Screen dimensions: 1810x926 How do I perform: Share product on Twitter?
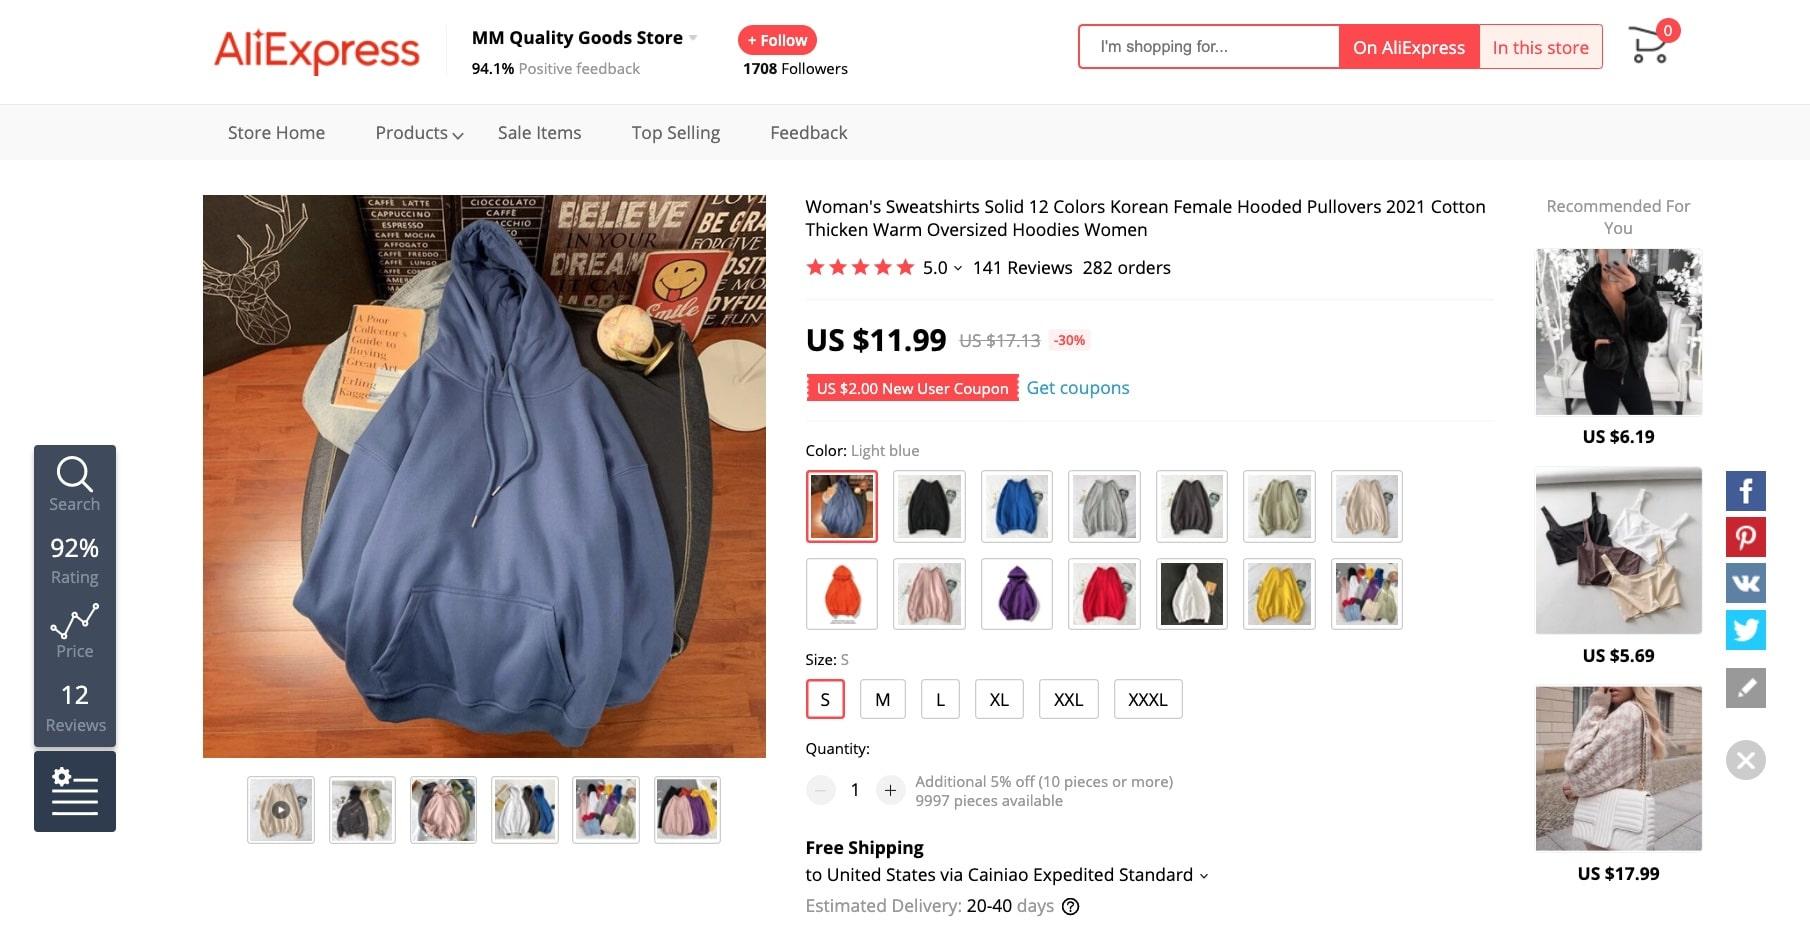(x=1745, y=630)
